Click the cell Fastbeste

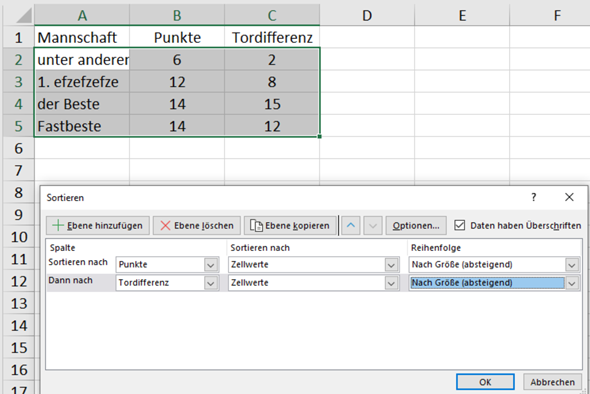tap(82, 126)
